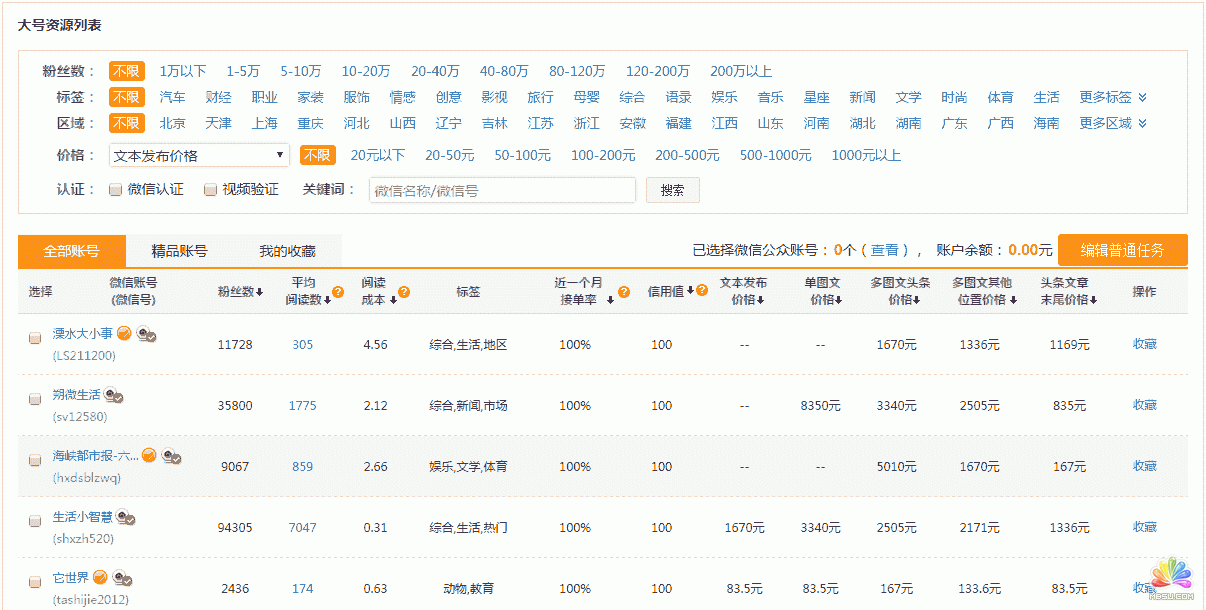The width and height of the screenshot is (1206, 610).
Task: Sort the table by 粉丝数 arrow
Action: [x=261, y=292]
